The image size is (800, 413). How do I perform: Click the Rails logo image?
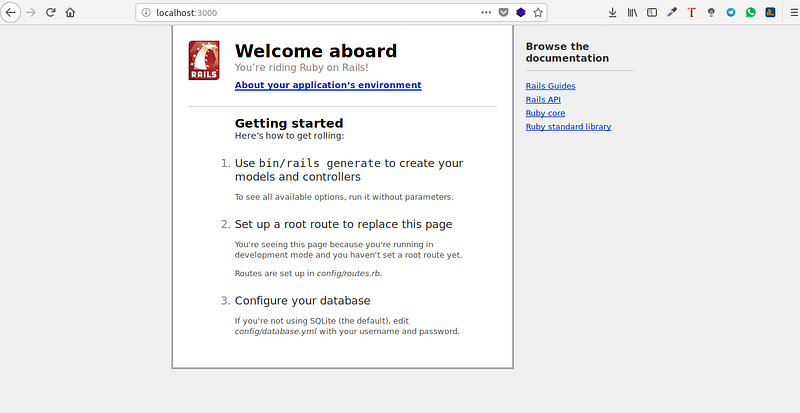[204, 60]
